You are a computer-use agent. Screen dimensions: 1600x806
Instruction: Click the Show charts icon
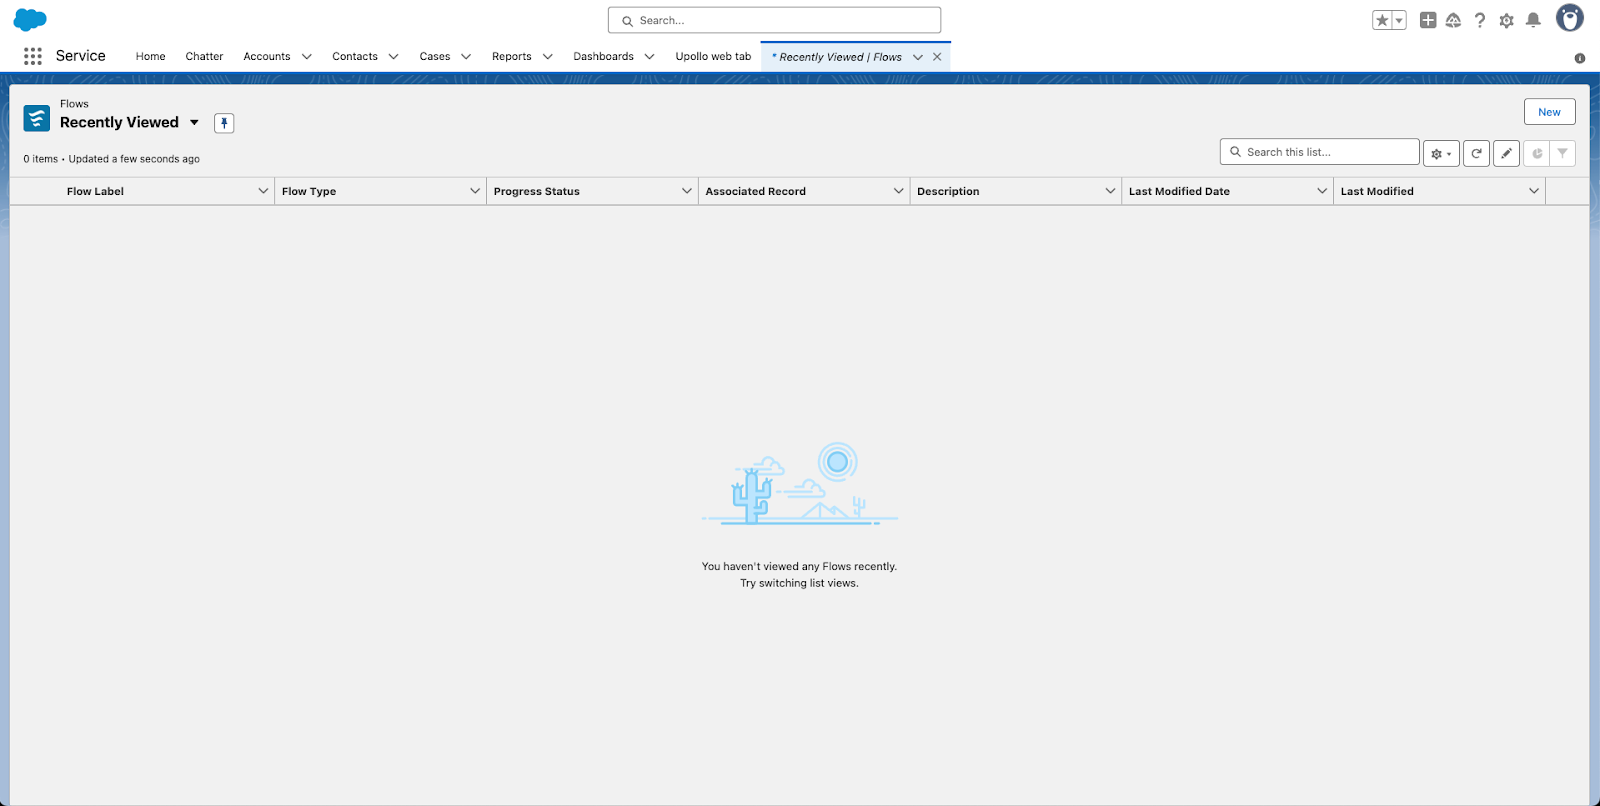1537,153
